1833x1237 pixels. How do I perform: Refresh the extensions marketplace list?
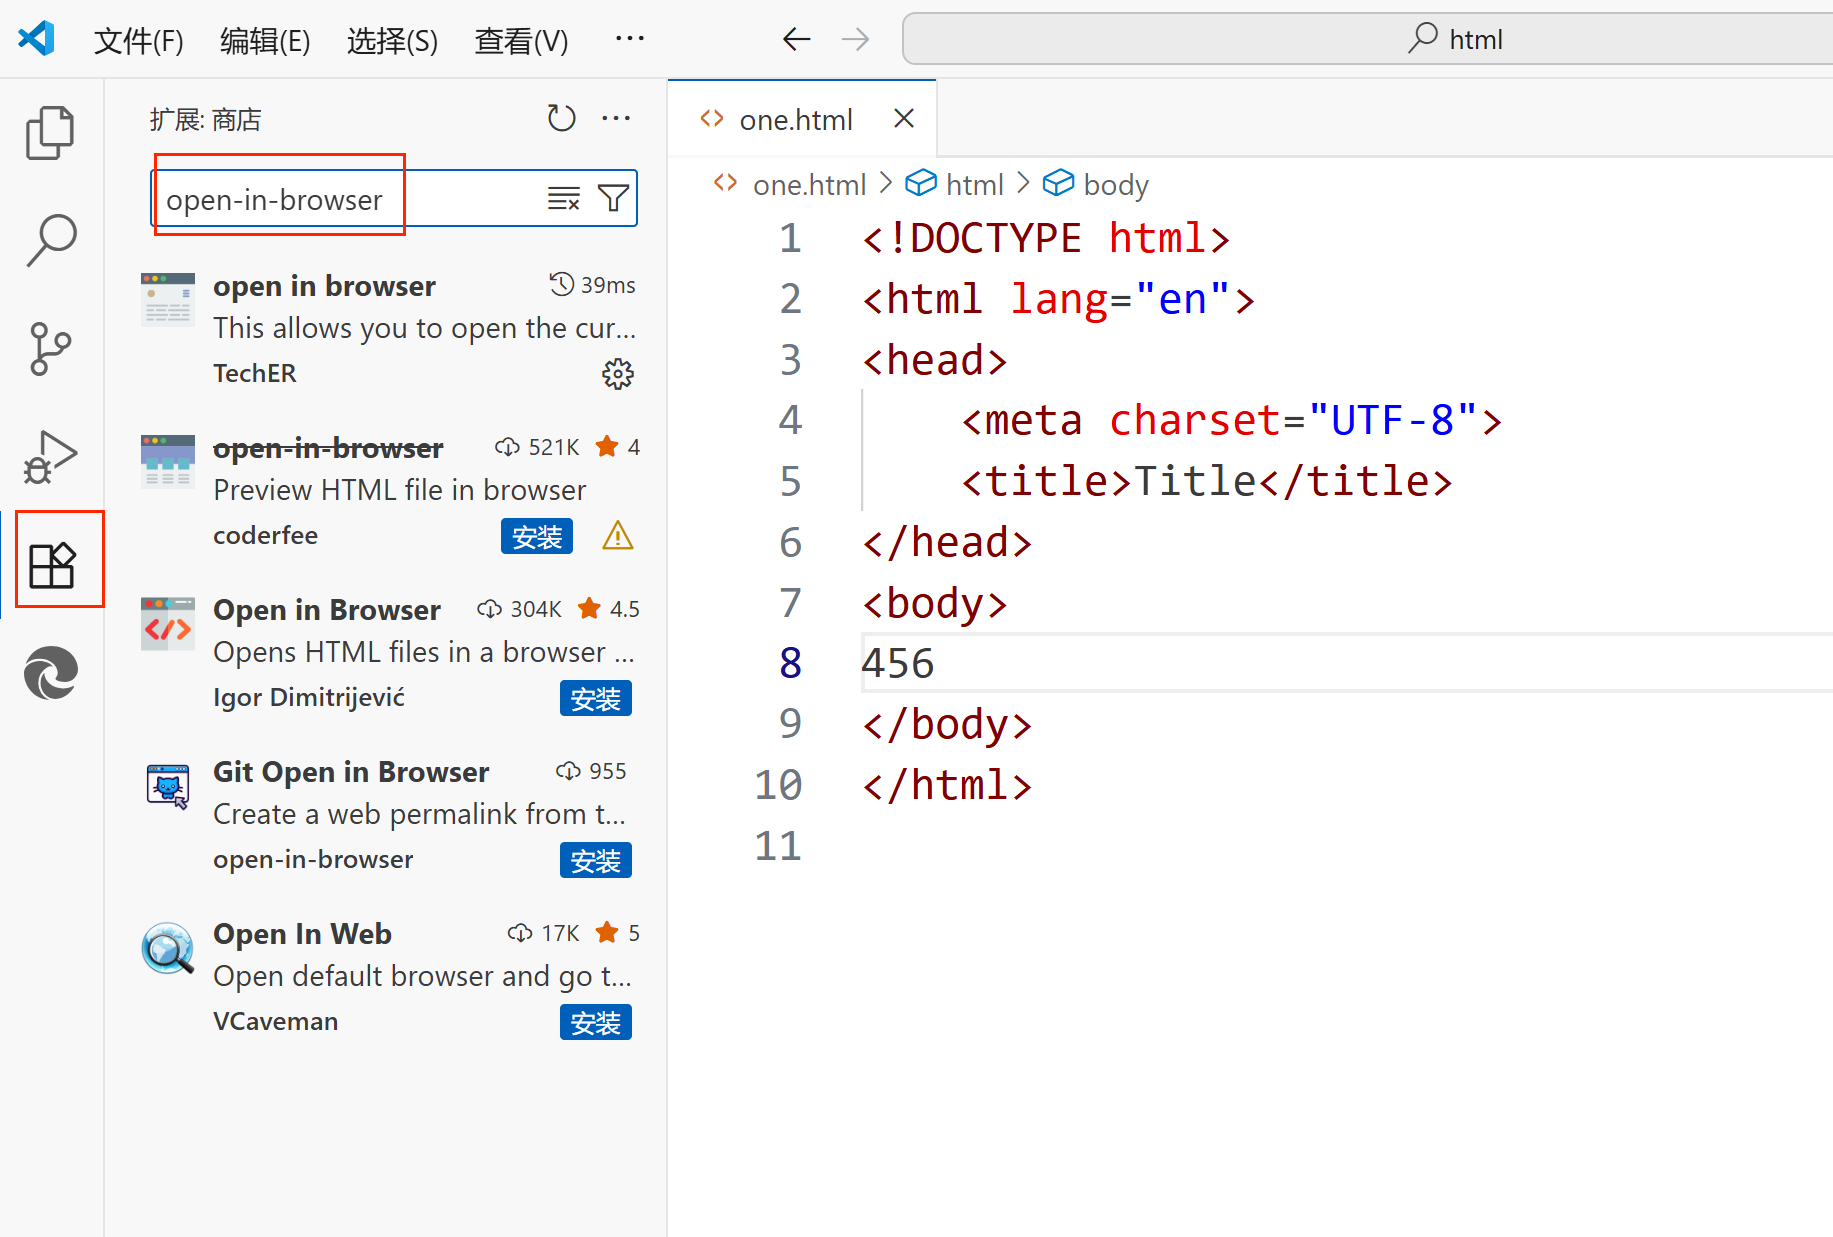[561, 118]
